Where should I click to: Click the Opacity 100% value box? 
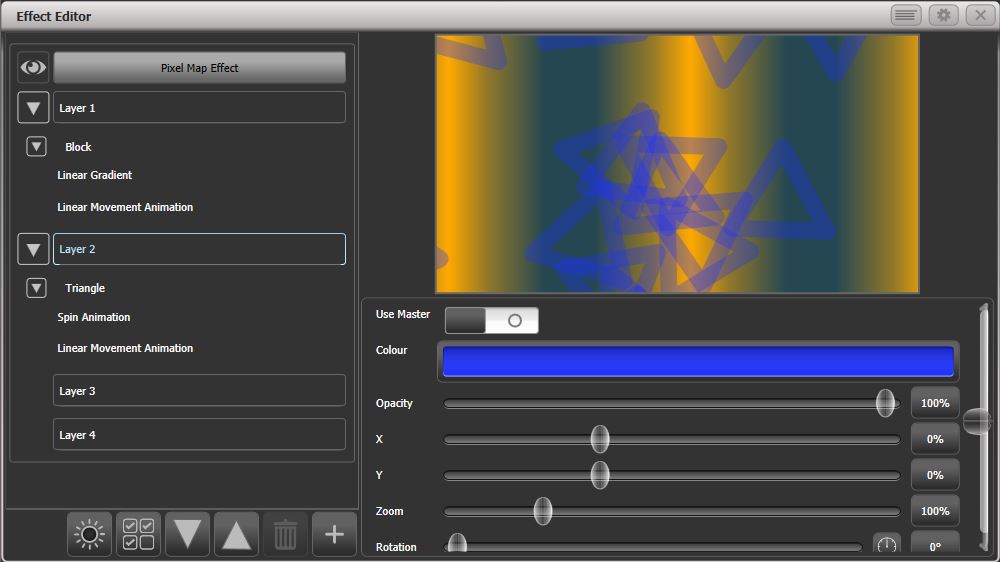935,403
